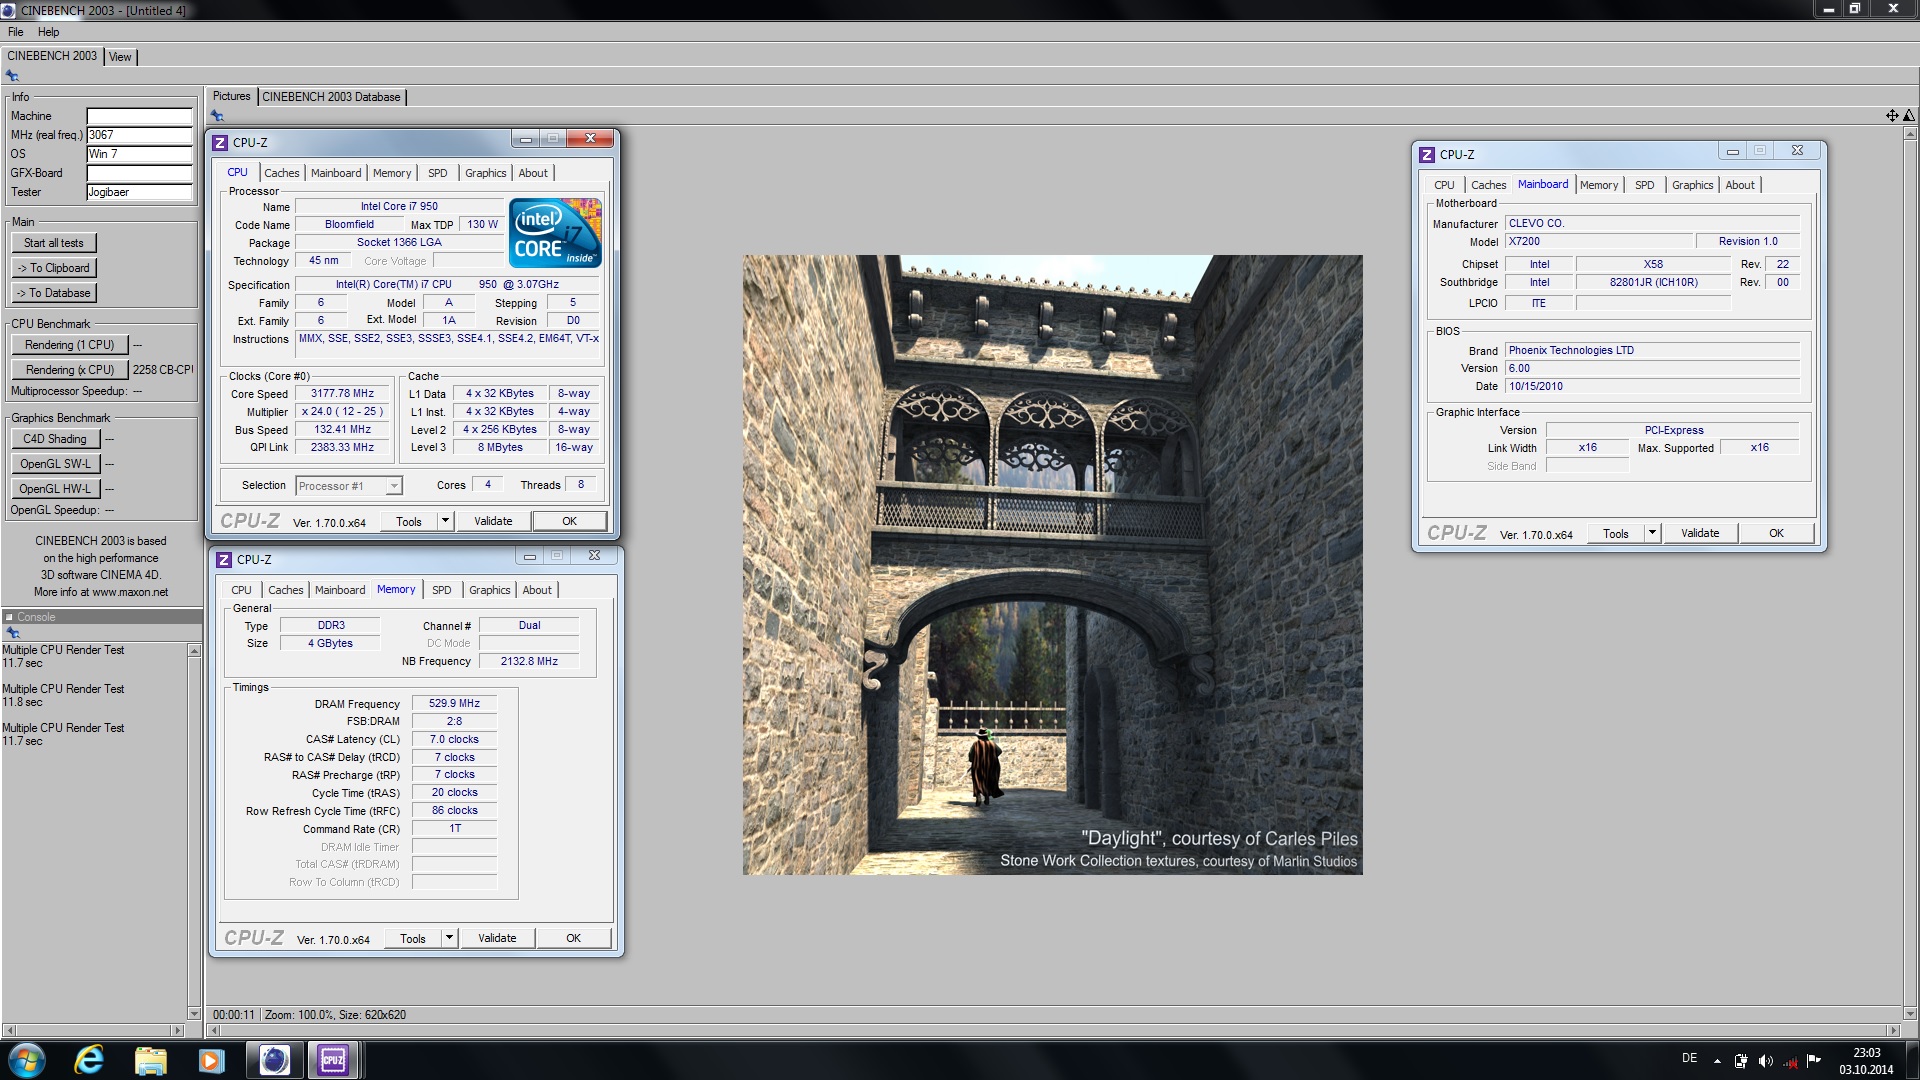This screenshot has width=1920, height=1080.
Task: Click the MHz (real freq.) field
Action: point(139,135)
